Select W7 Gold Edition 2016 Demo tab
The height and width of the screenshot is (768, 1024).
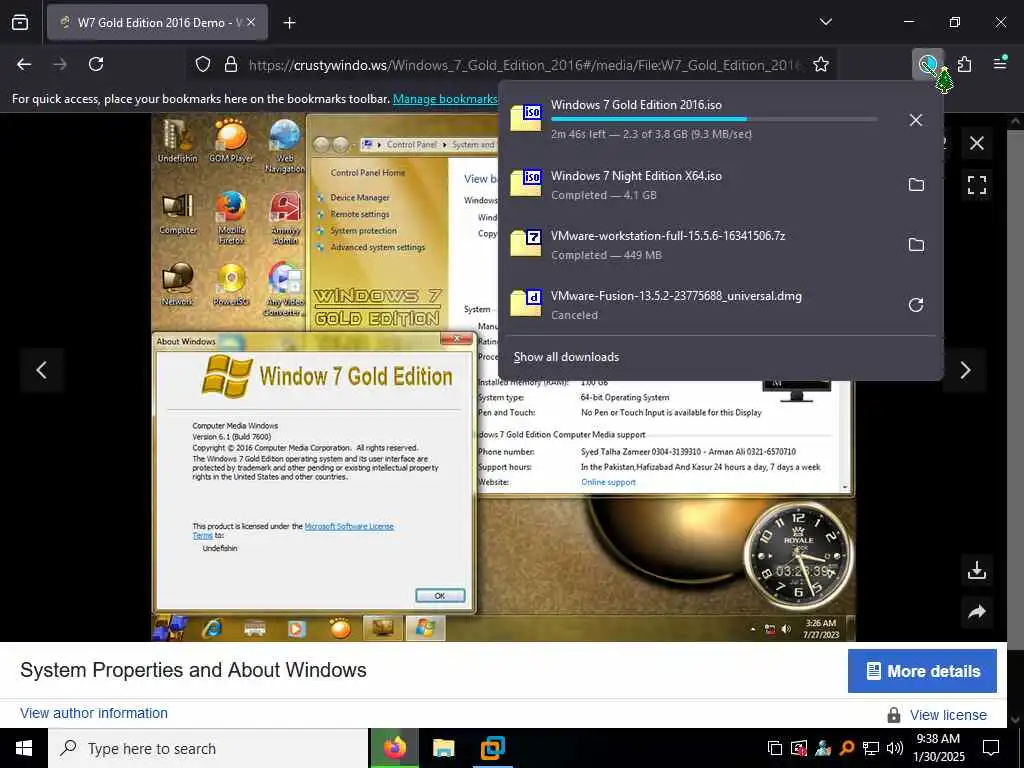[157, 22]
